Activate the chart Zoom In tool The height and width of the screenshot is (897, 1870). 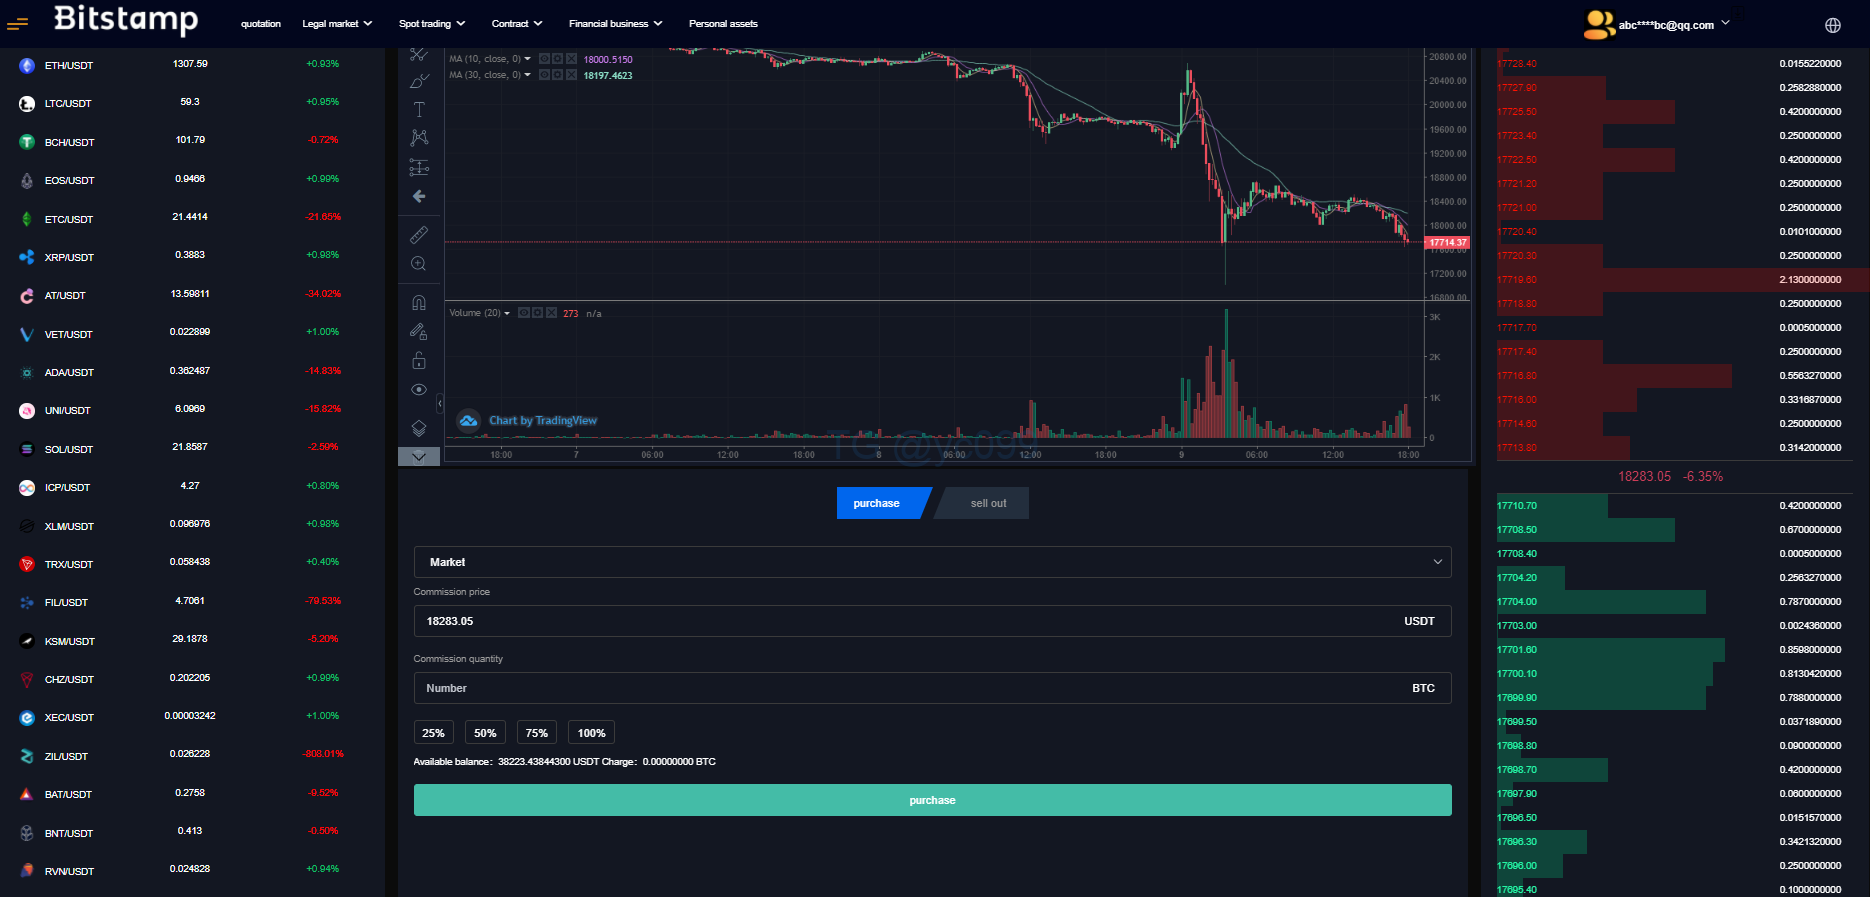(419, 264)
